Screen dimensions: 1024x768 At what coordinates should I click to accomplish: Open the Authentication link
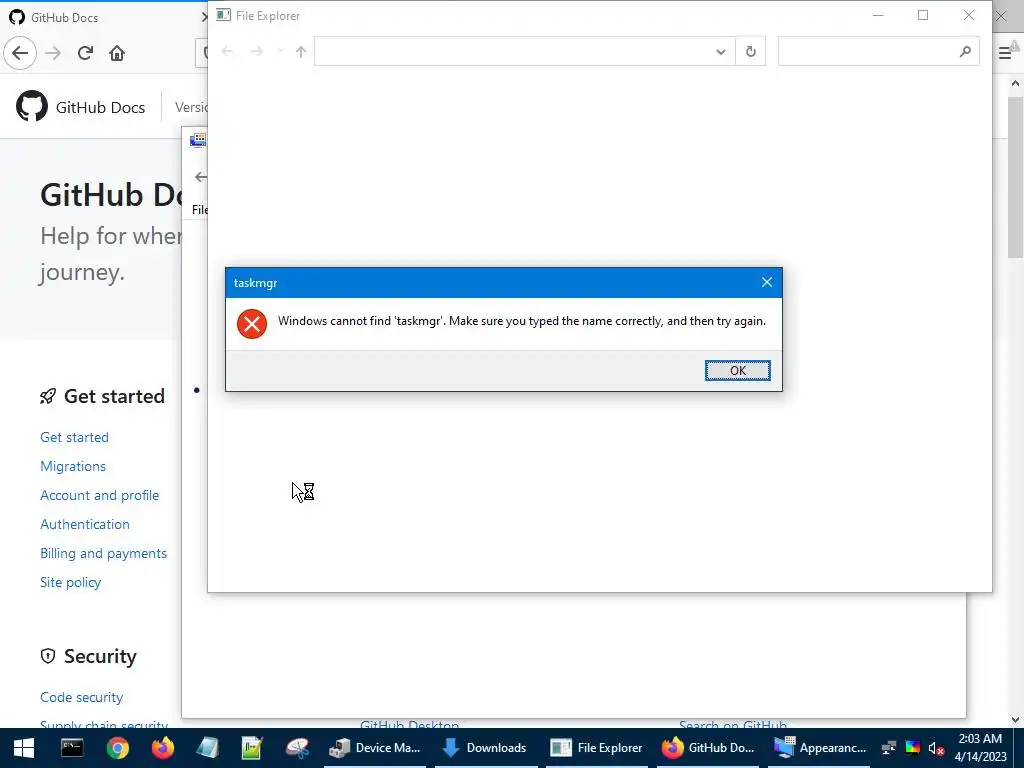[85, 524]
